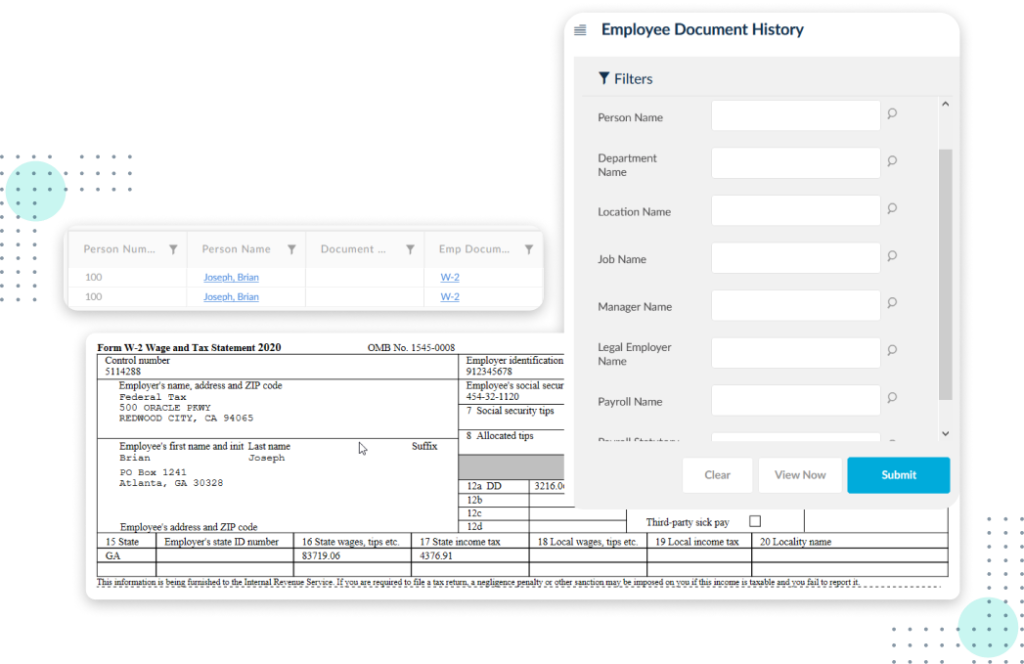This screenshot has width=1024, height=664.
Task: Click the search icon for Manager Name
Action: (892, 303)
